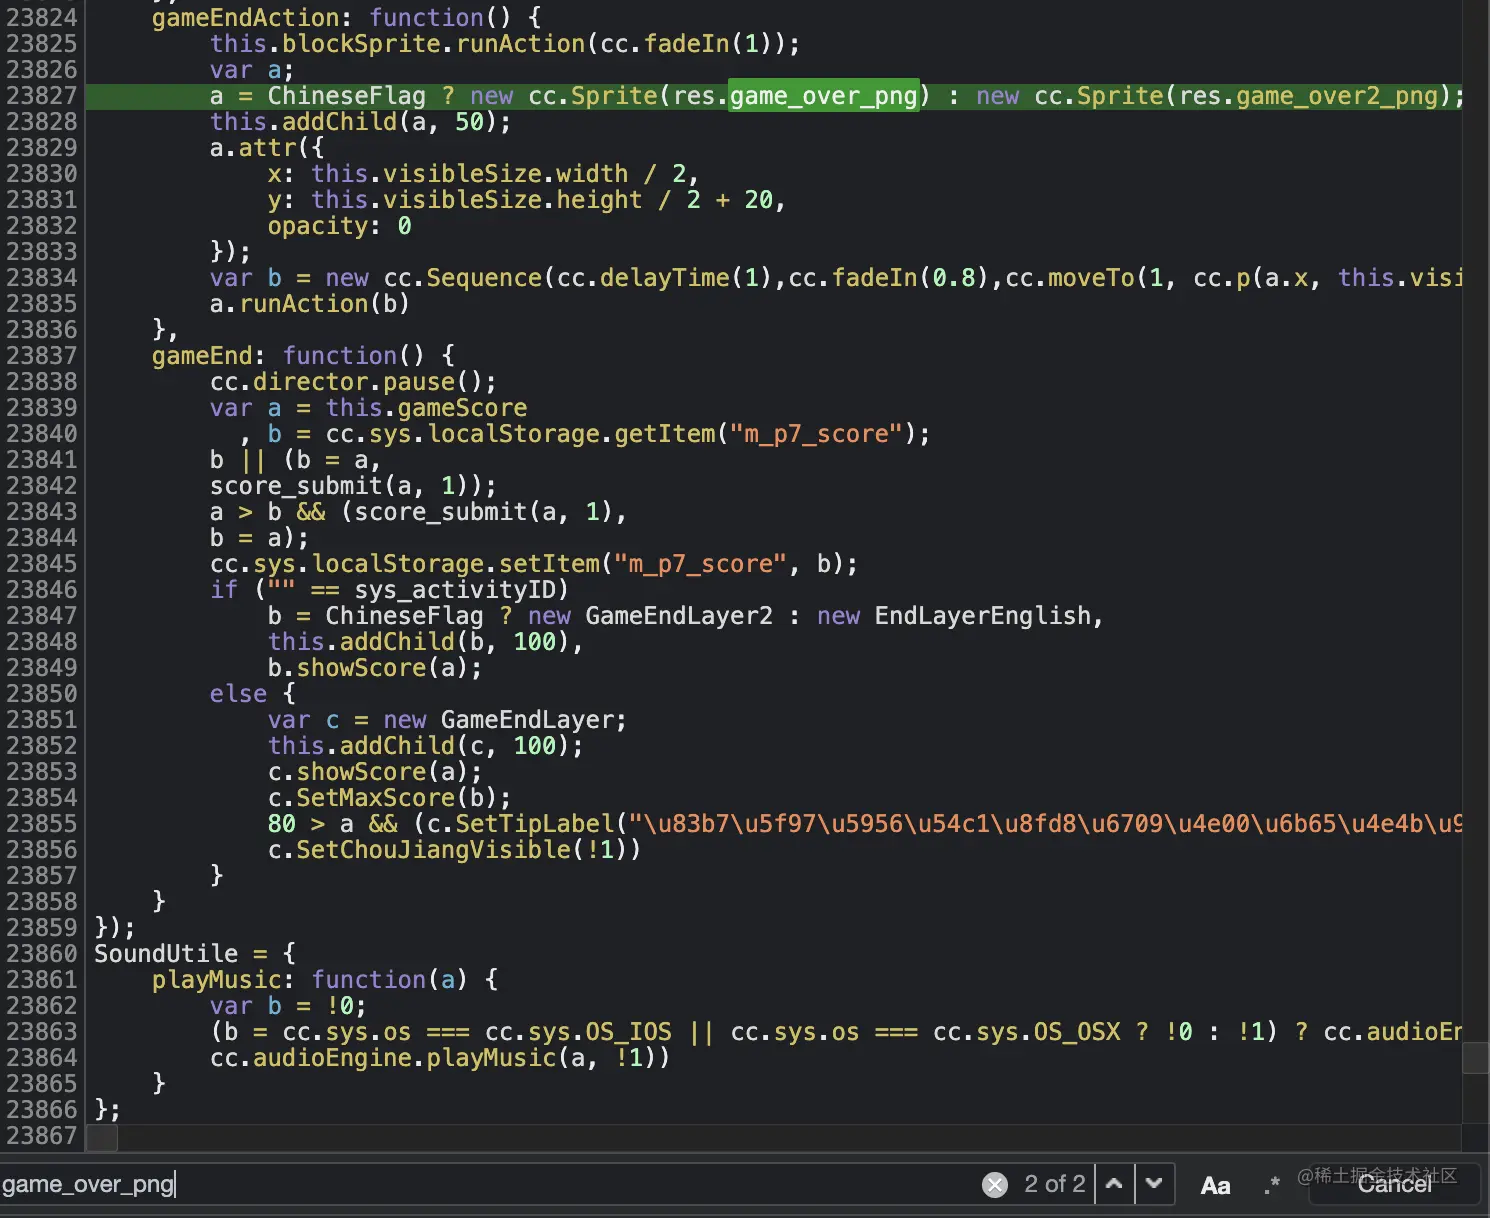Click line number 23863 in the gutter
Image resolution: width=1490 pixels, height=1218 pixels.
coord(41,1032)
